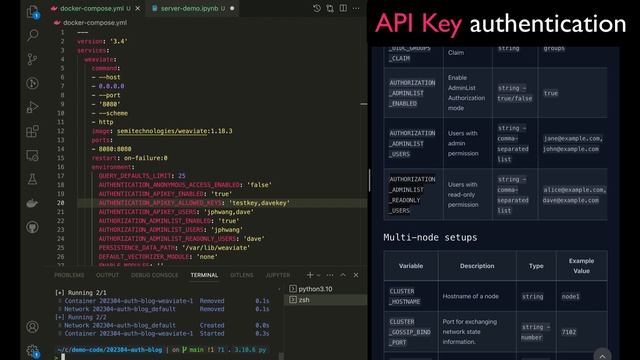
Task: Click the Variable column header in docs table
Action: pos(411,266)
